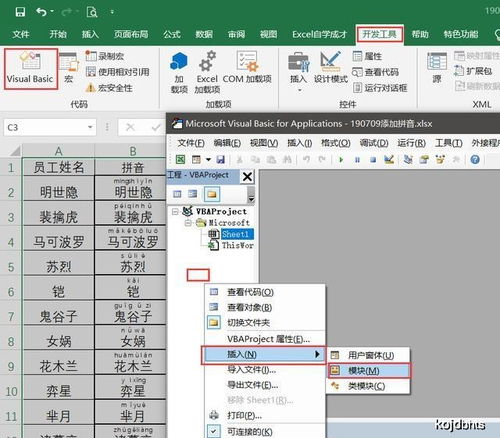Viewport: 500px width, 438px height.
Task: Switch to 数据 ribbon tab
Action: [x=204, y=34]
